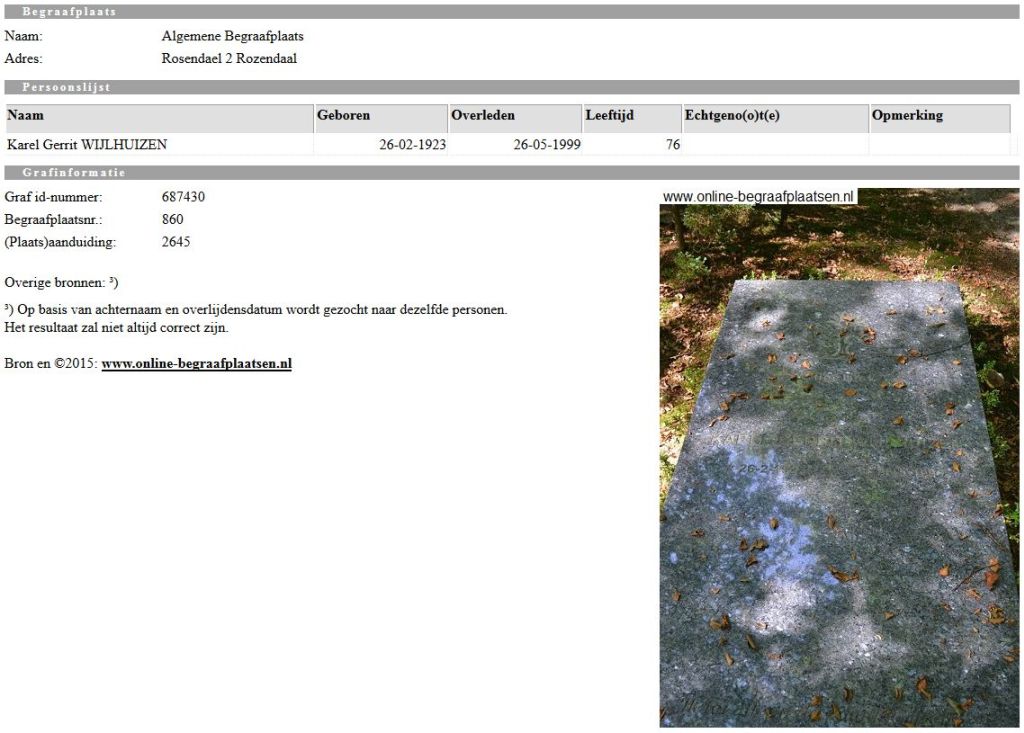Click the address Rosendael 2 Rozendaal
This screenshot has width=1024, height=733.
pos(229,59)
